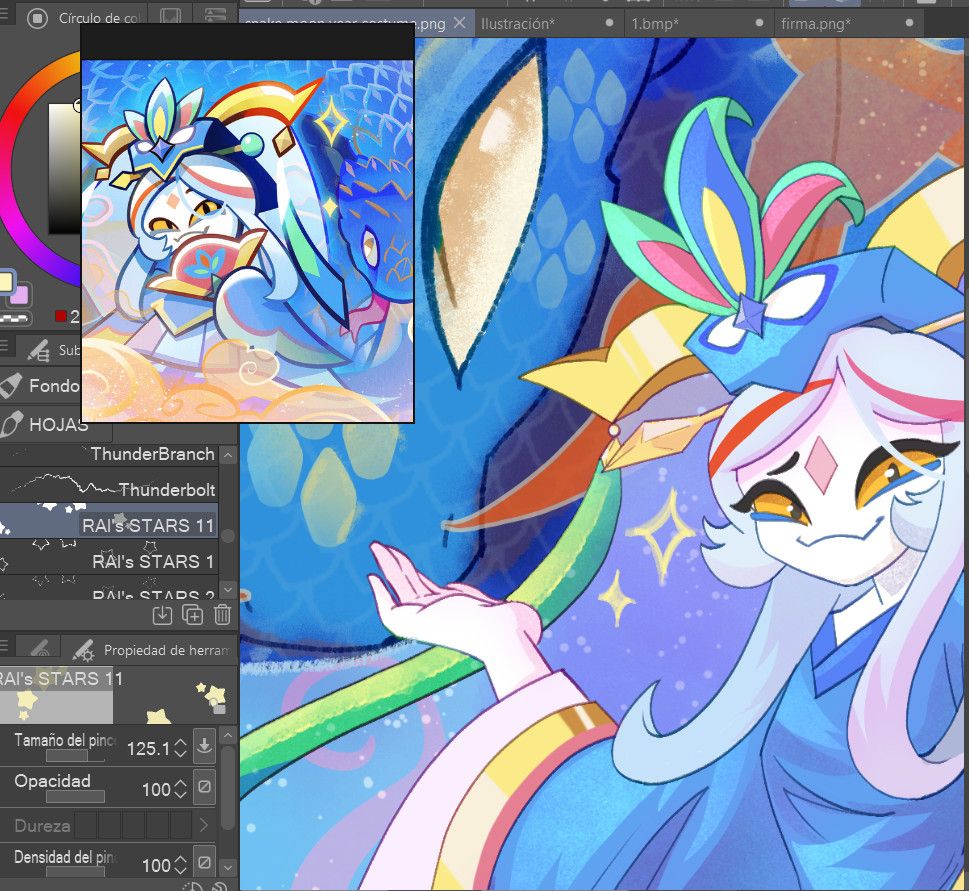
Task: Click the brush size 125.1 stepper arrows
Action: click(x=180, y=748)
